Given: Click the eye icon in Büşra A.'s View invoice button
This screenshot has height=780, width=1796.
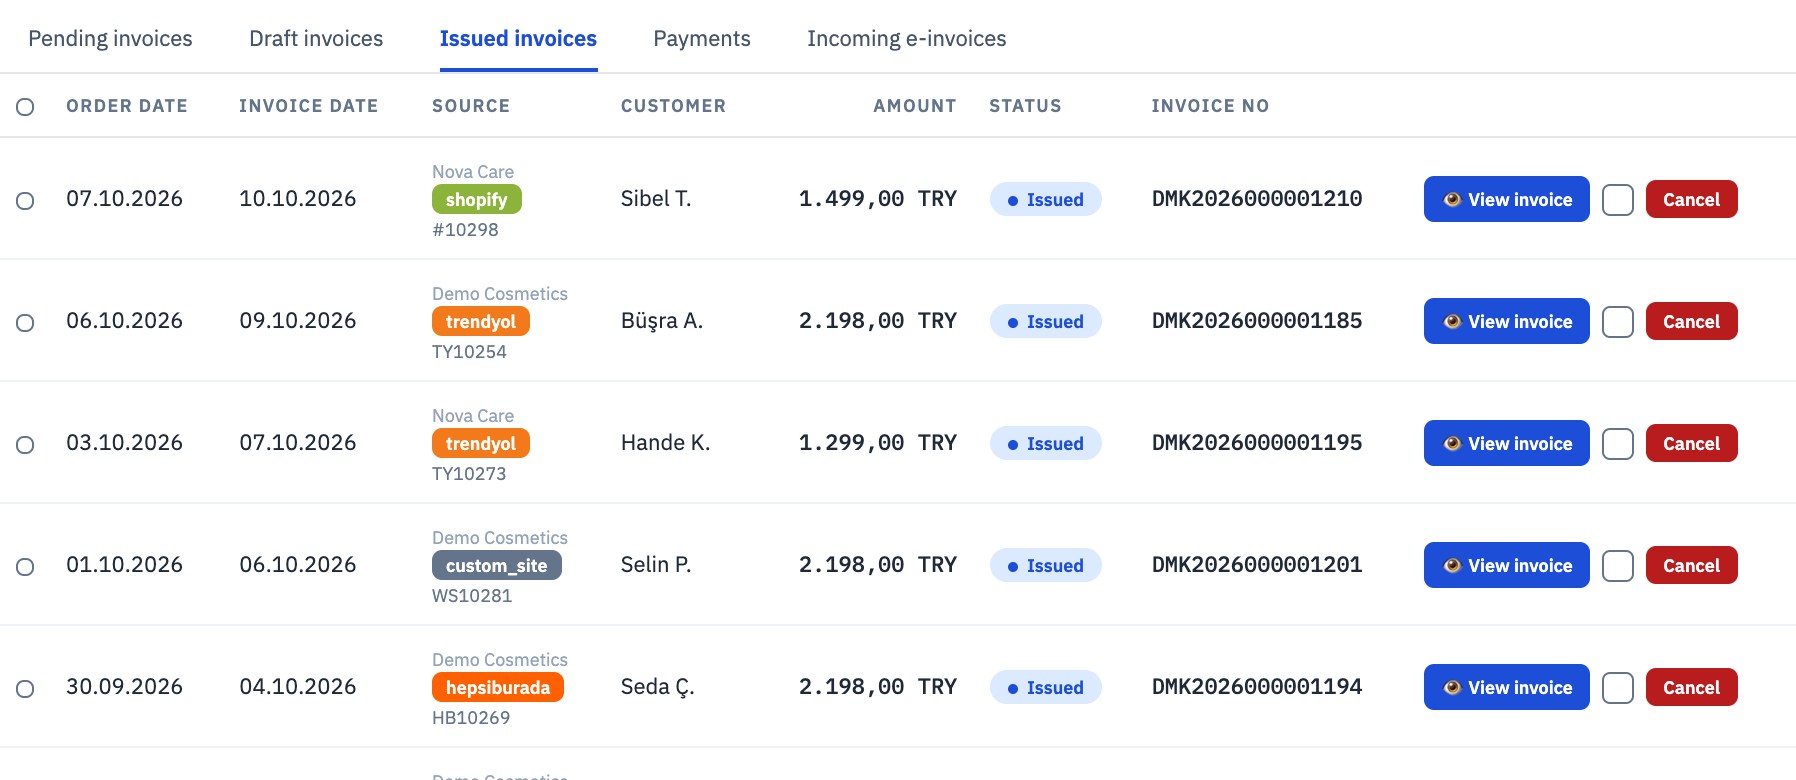Looking at the screenshot, I should coord(1452,321).
